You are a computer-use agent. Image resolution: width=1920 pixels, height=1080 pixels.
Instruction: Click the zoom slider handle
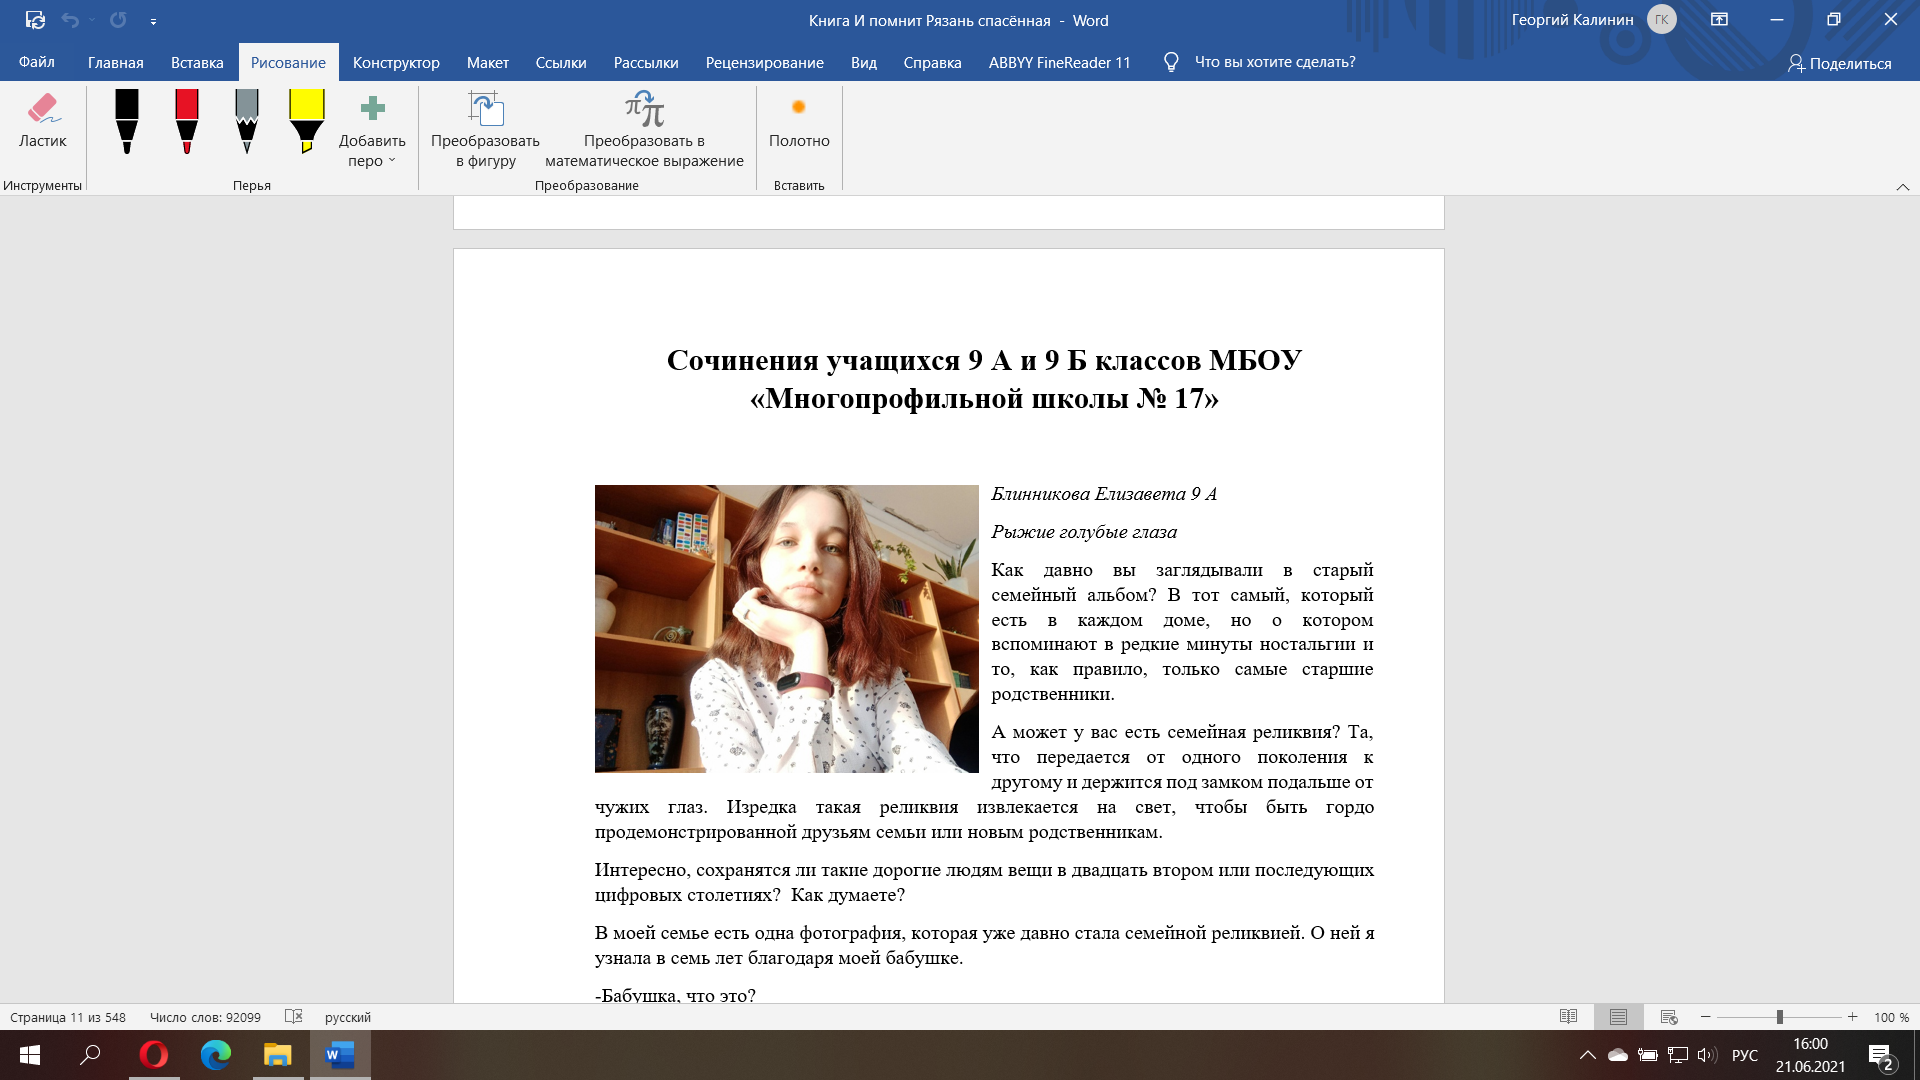click(x=1780, y=1017)
